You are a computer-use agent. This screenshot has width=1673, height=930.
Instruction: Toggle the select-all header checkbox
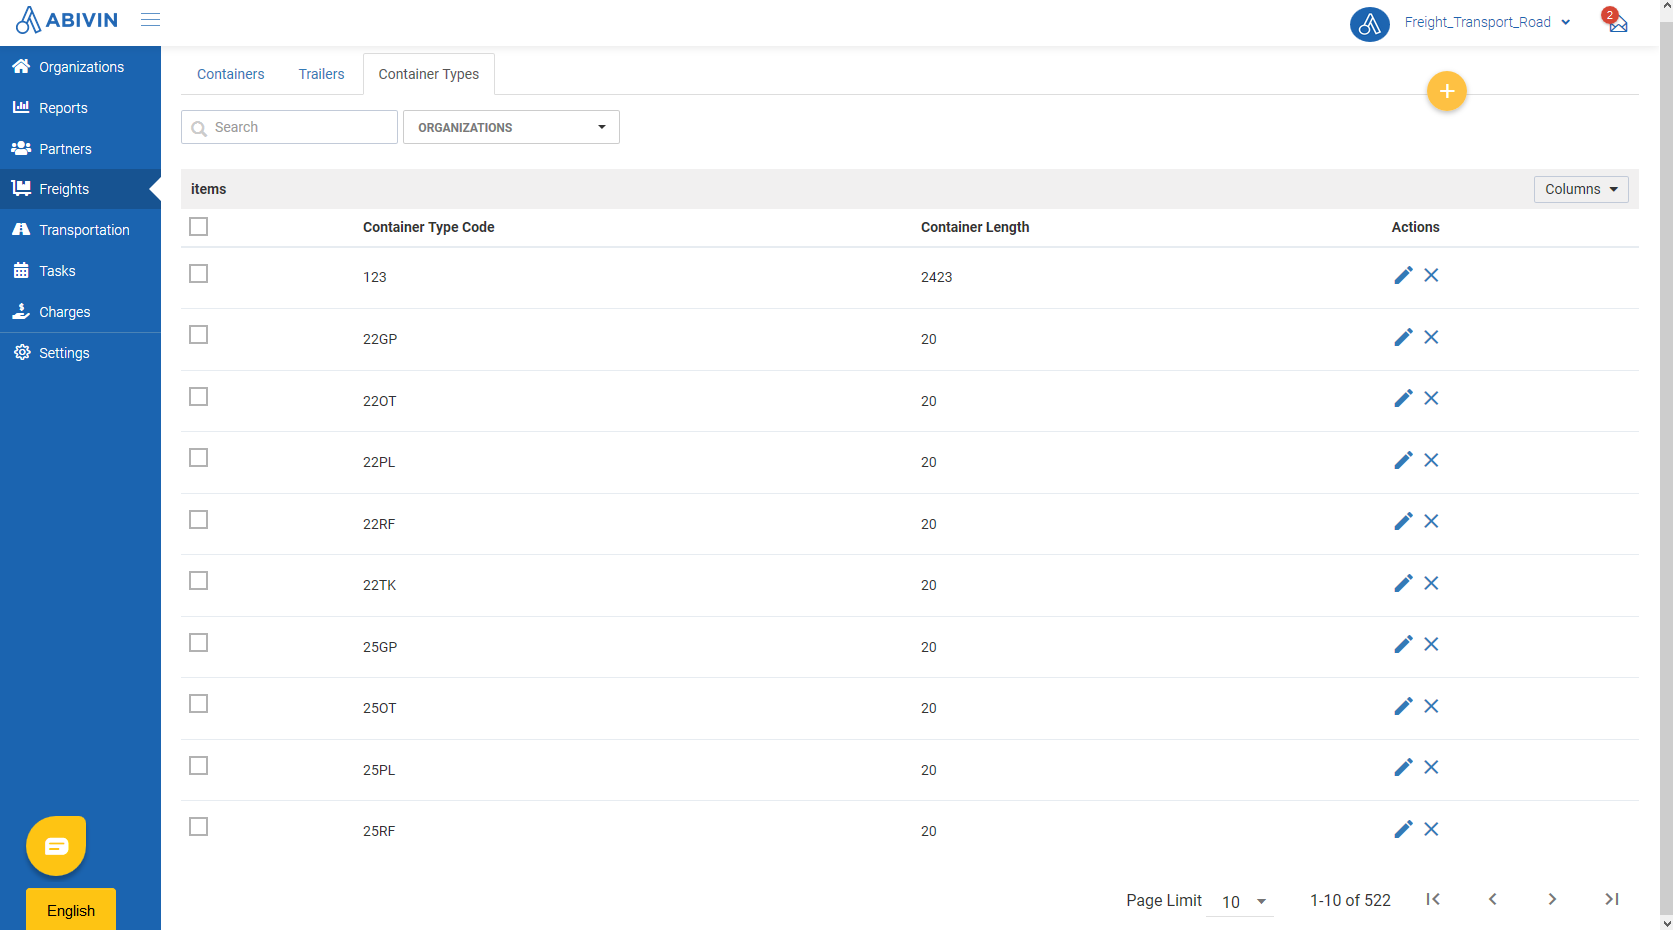click(199, 227)
